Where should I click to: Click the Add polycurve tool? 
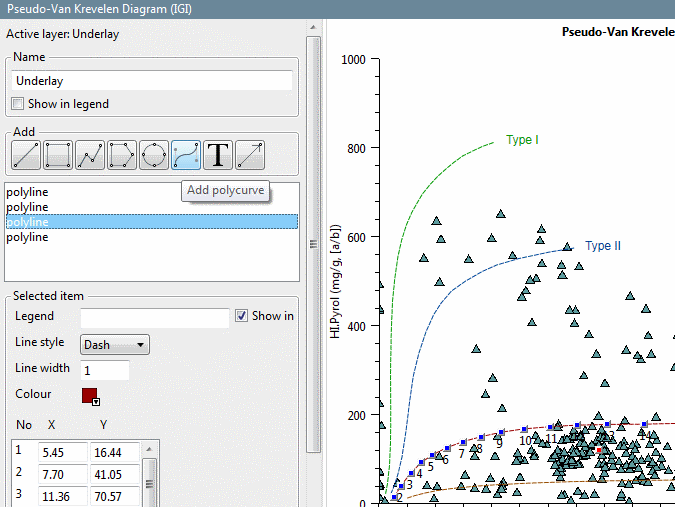tap(186, 155)
